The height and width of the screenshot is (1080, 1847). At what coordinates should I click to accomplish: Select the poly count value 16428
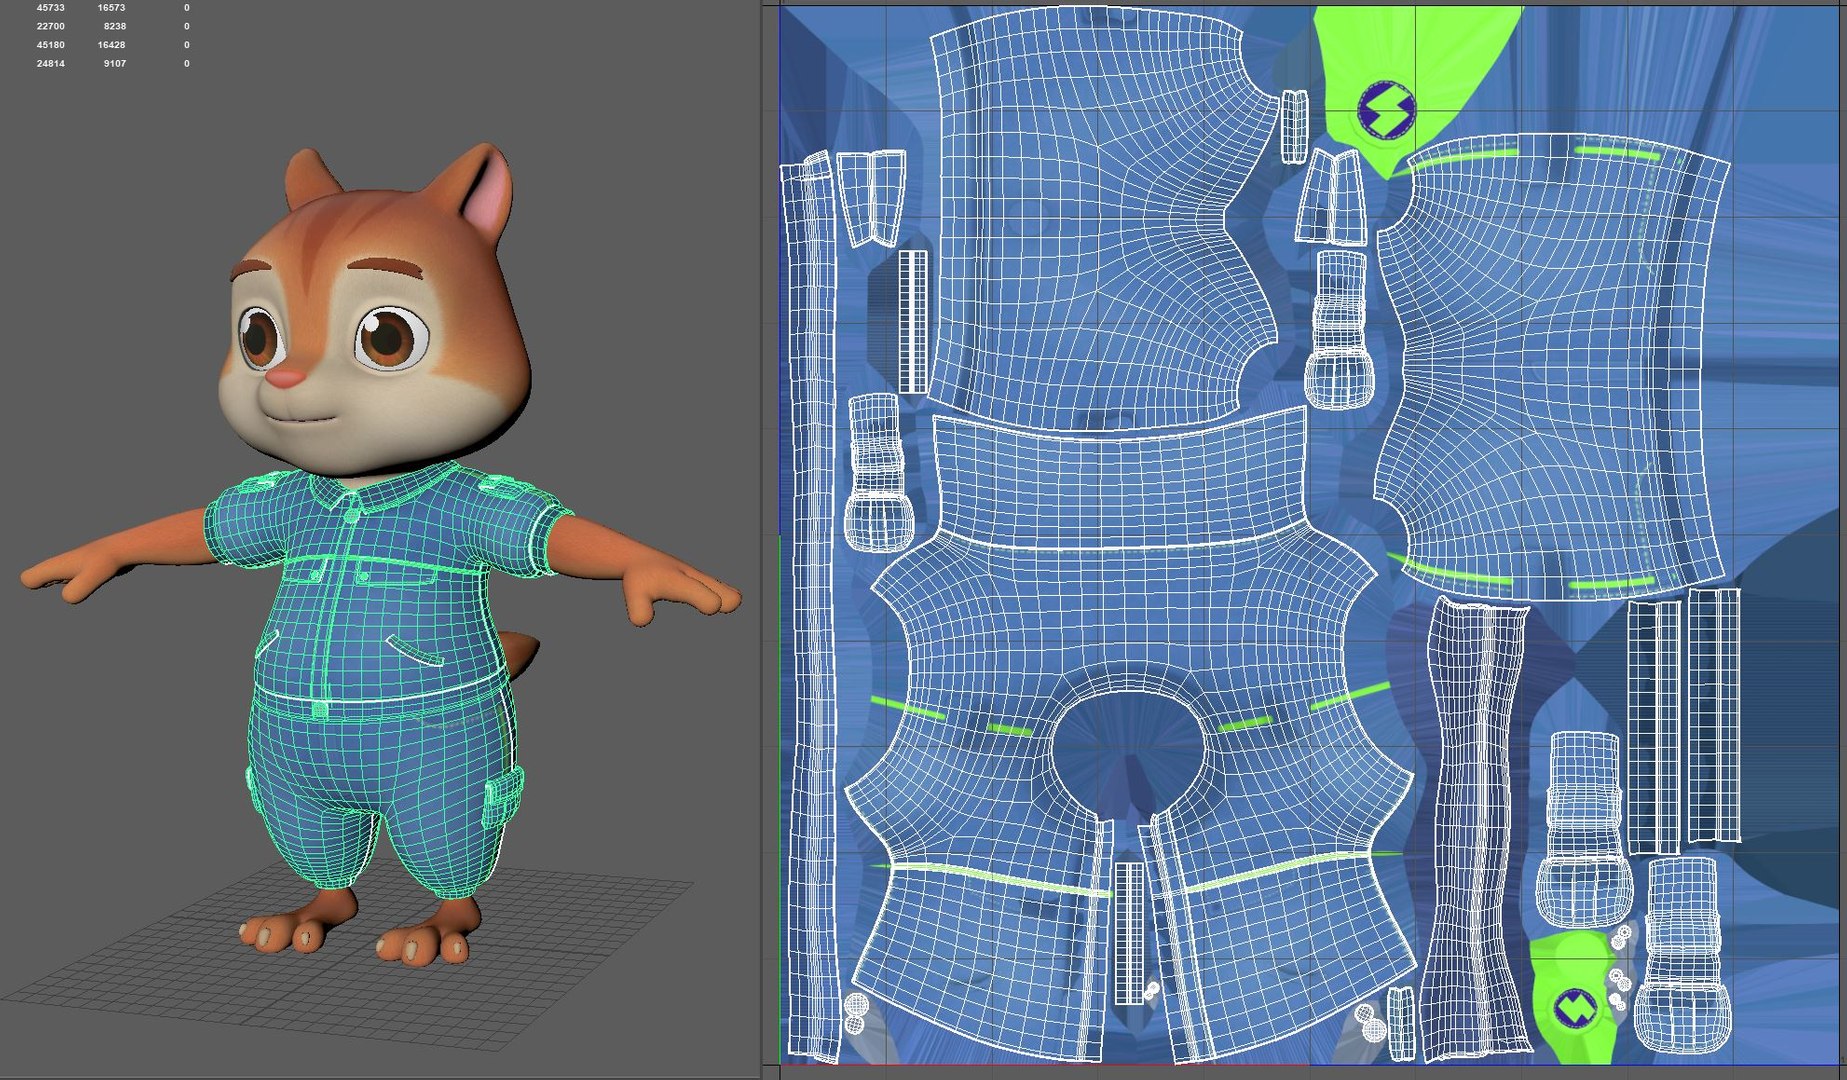click(111, 45)
